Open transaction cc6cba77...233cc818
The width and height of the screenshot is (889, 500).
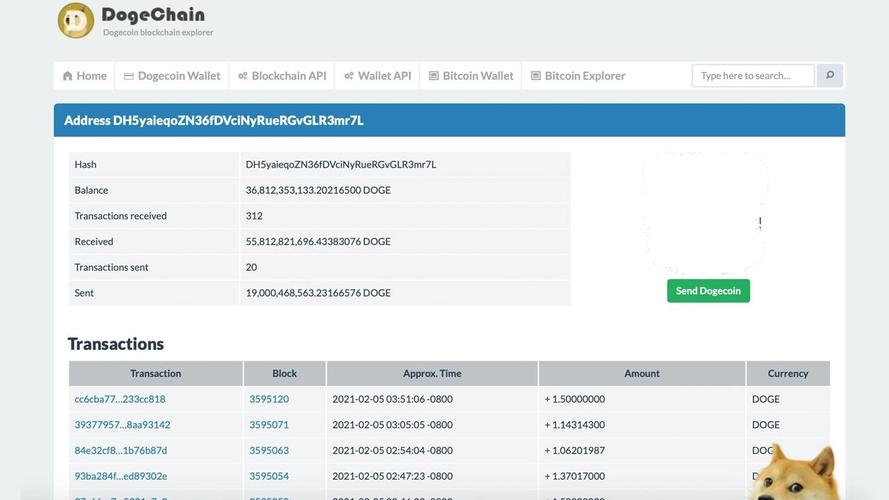(x=120, y=399)
